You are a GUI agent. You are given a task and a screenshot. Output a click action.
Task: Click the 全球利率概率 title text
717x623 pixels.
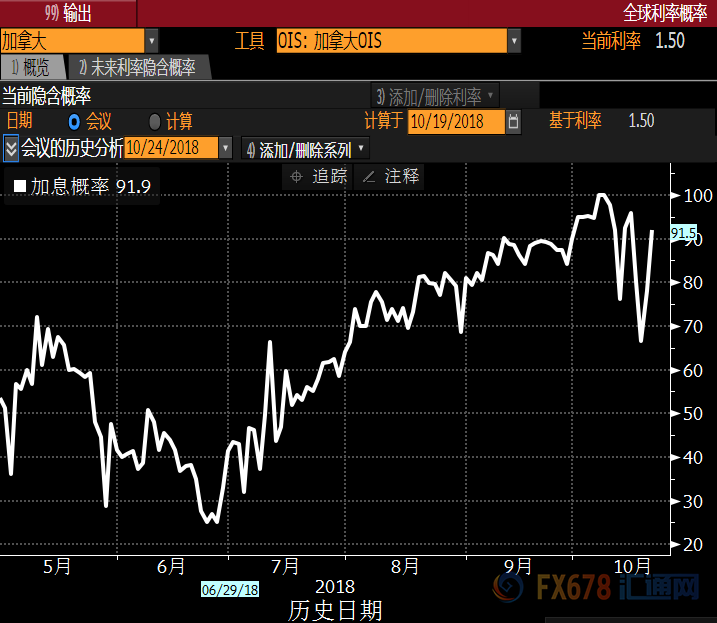click(x=664, y=13)
